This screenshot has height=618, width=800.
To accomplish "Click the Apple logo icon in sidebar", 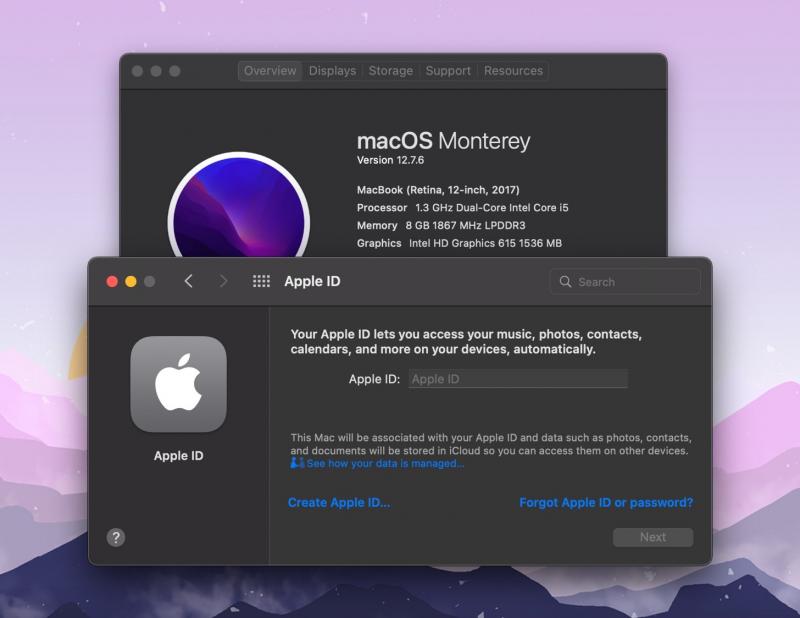I will pyautogui.click(x=178, y=384).
